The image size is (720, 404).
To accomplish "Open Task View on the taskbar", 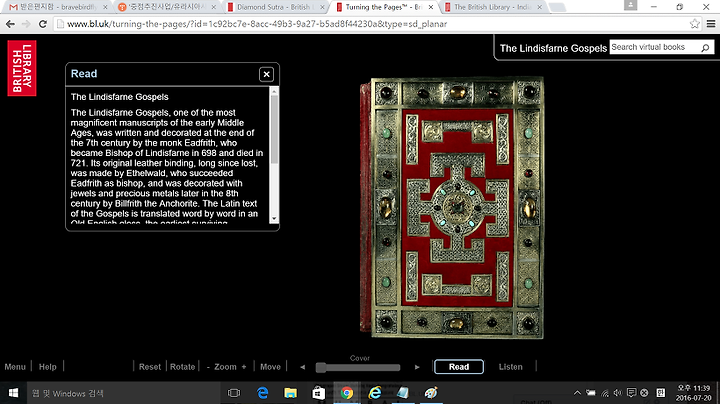I will tap(234, 393).
